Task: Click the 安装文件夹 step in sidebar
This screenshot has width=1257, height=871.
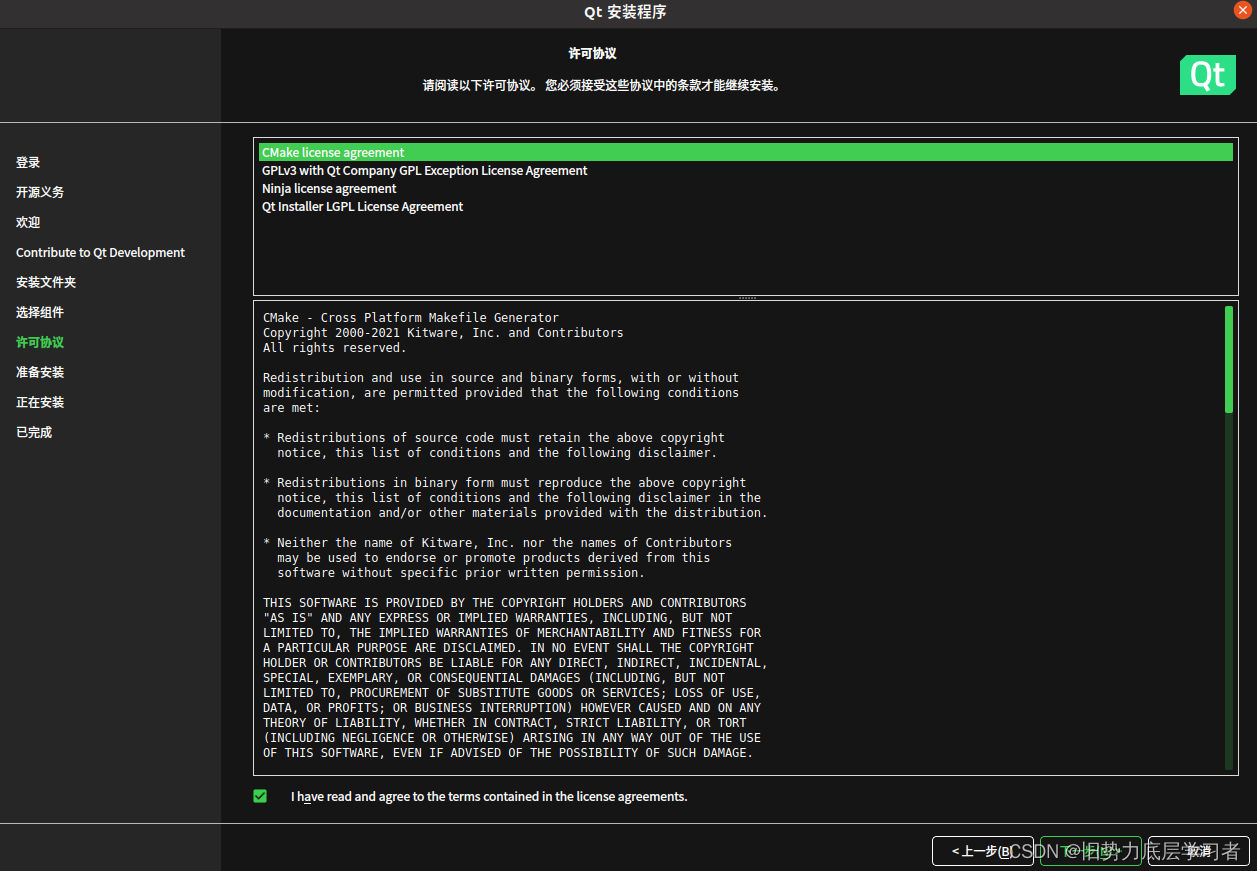Action: pyautogui.click(x=46, y=282)
